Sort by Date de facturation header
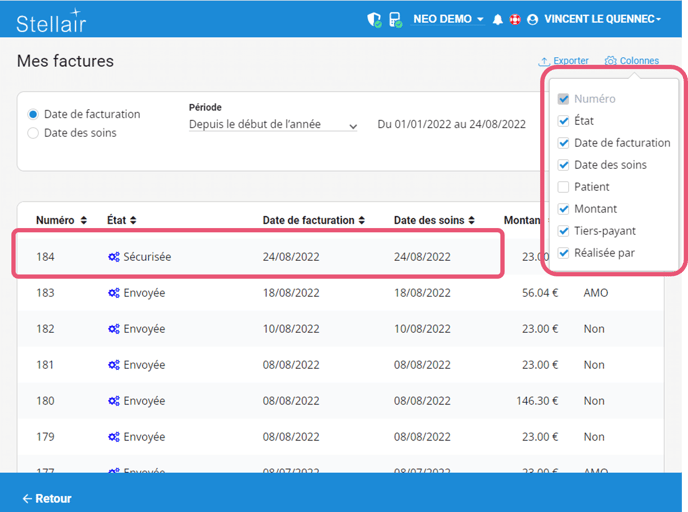The image size is (688, 512). coord(313,220)
